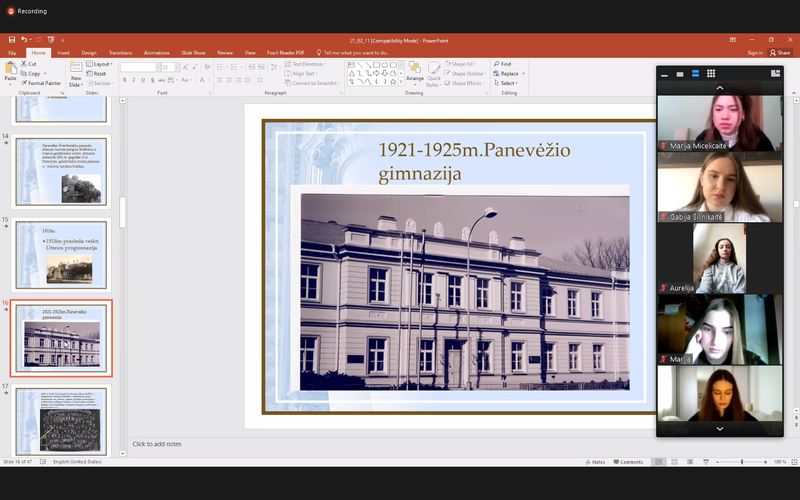Screen dimensions: 800x500
Task: Click the Paste icon in Clipboard group
Action: (10, 72)
